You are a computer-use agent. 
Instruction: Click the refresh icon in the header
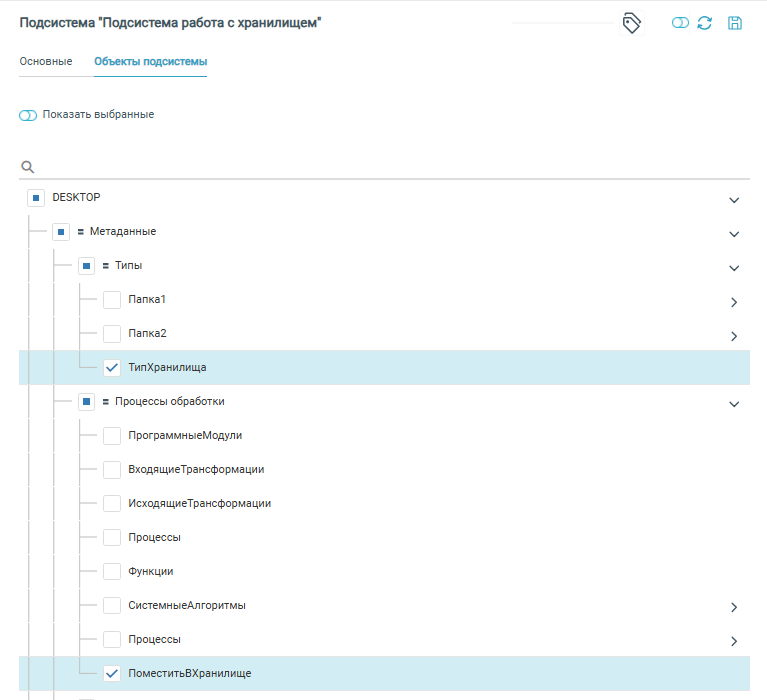(x=705, y=23)
